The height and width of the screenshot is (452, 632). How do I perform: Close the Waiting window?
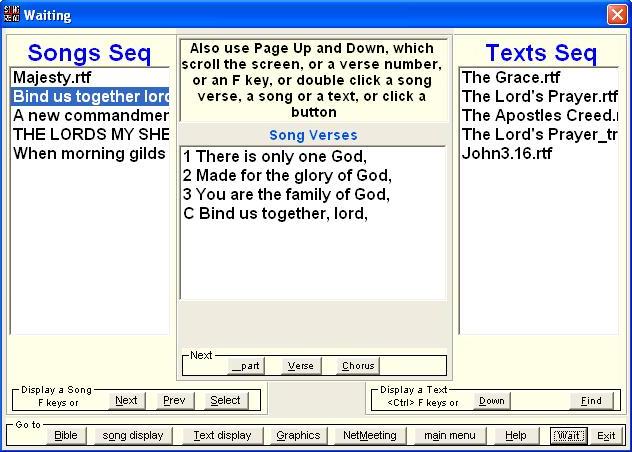[x=617, y=15]
